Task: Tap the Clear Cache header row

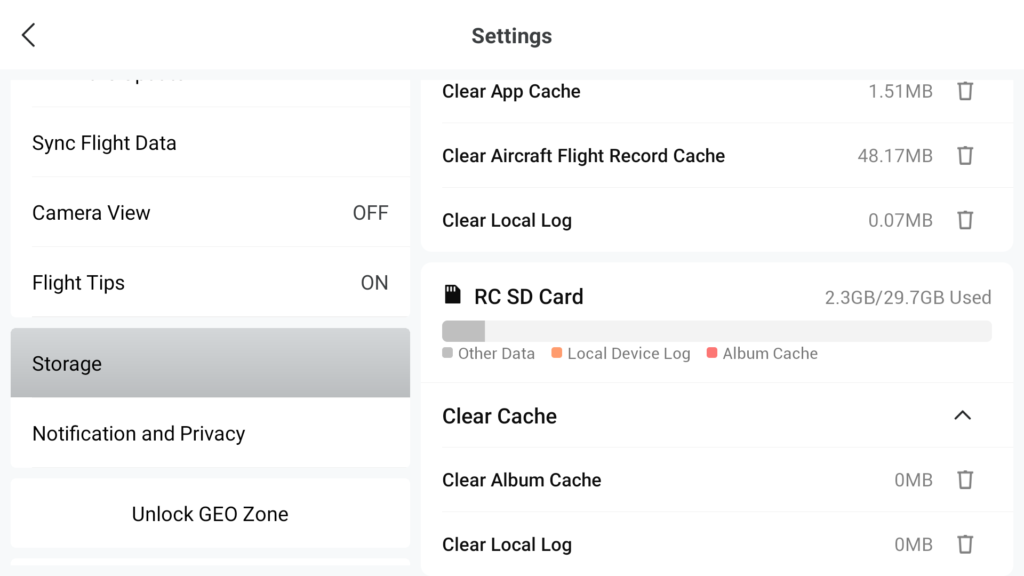Action: 717,415
